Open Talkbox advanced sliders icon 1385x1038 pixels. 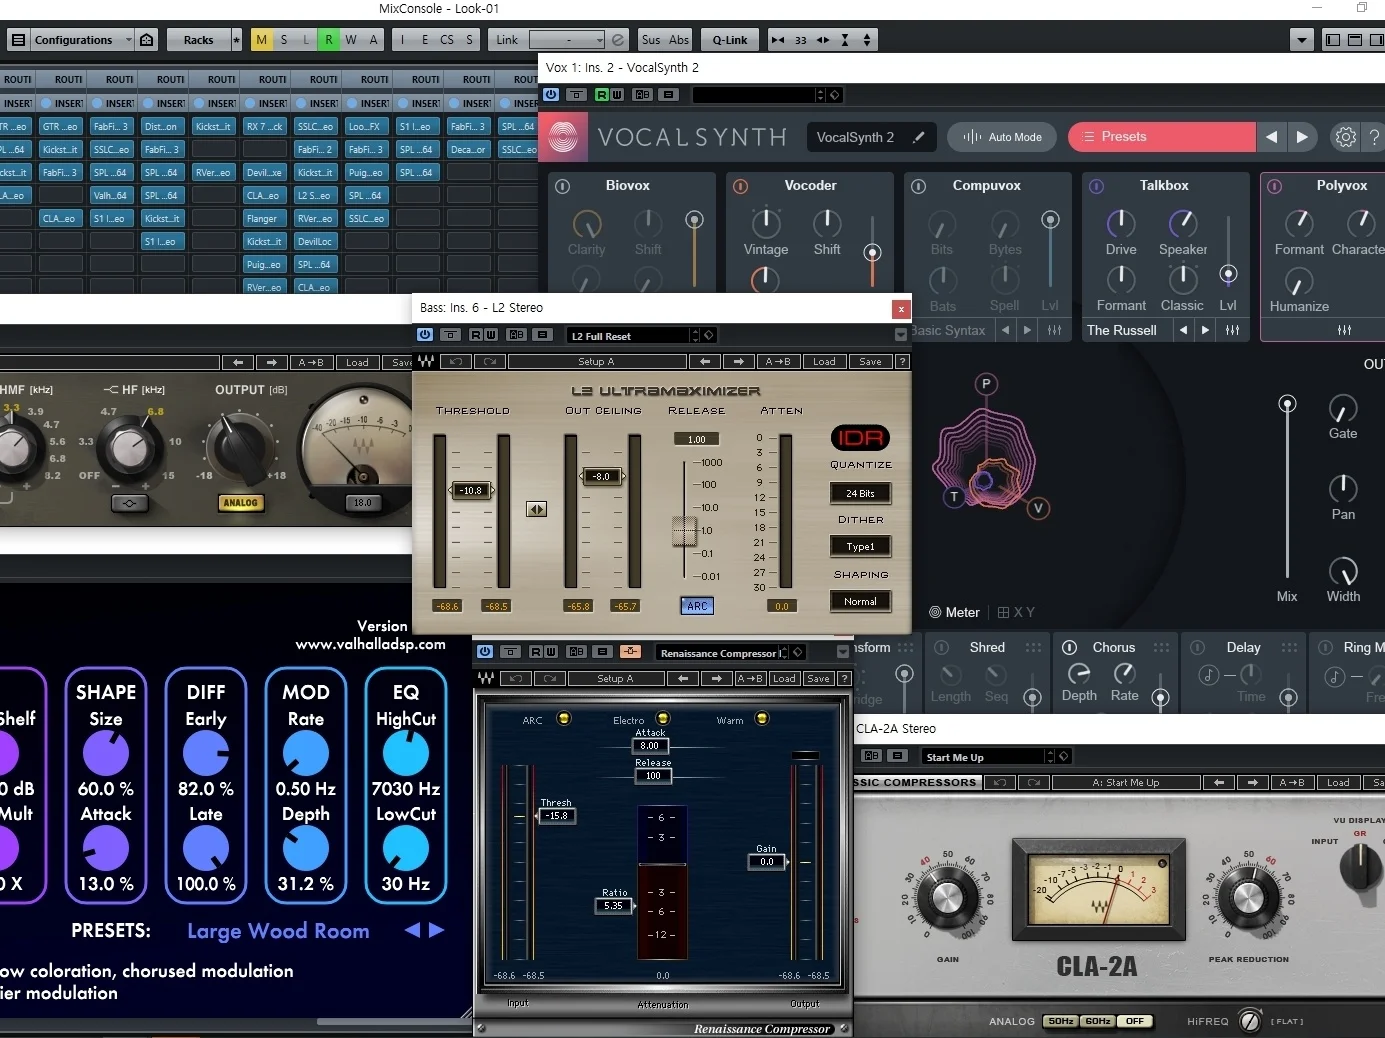[1232, 330]
